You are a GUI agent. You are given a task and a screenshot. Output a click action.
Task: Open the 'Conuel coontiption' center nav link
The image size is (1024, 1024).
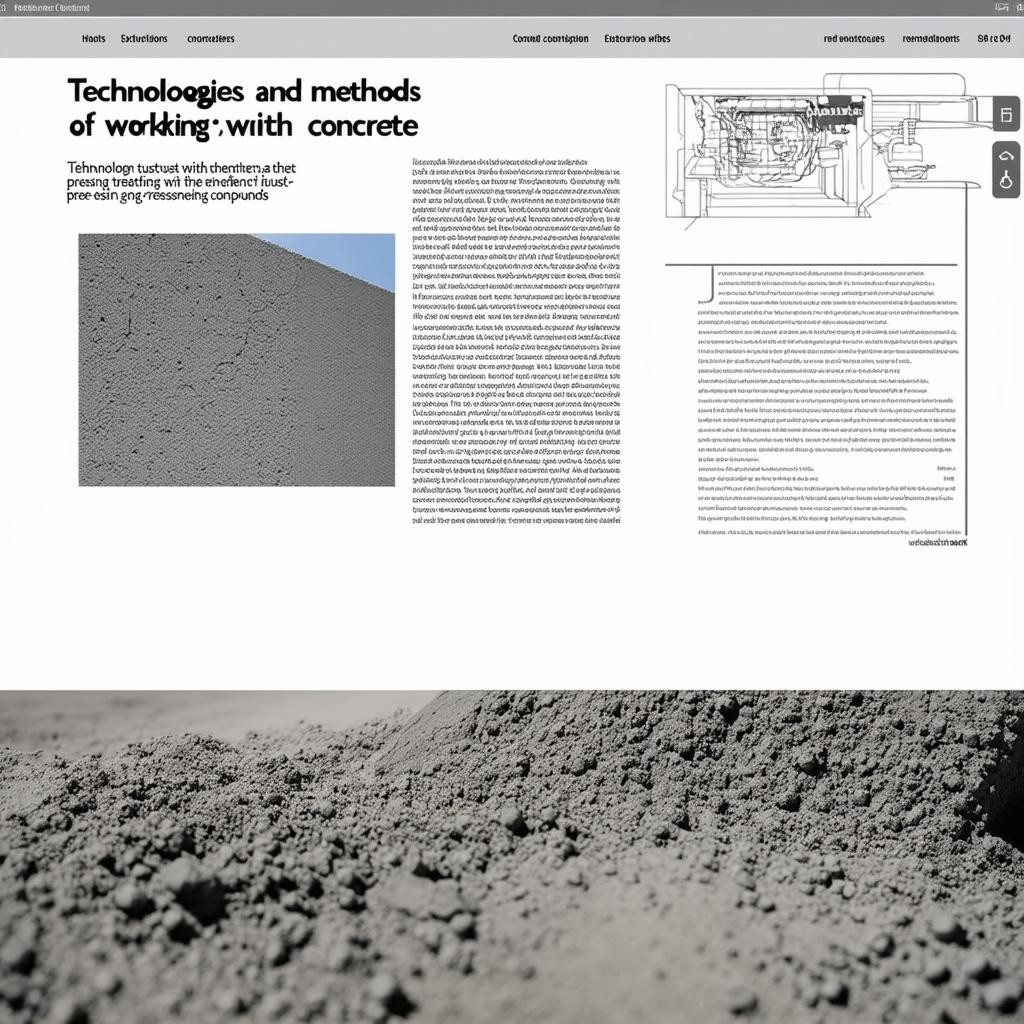coord(549,39)
